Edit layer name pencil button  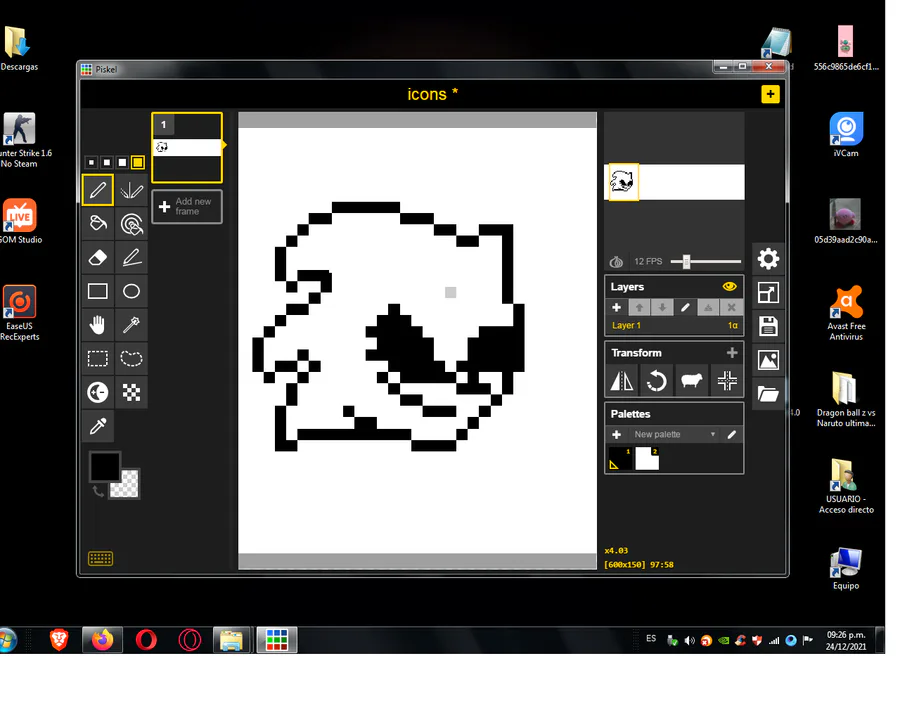[685, 308]
